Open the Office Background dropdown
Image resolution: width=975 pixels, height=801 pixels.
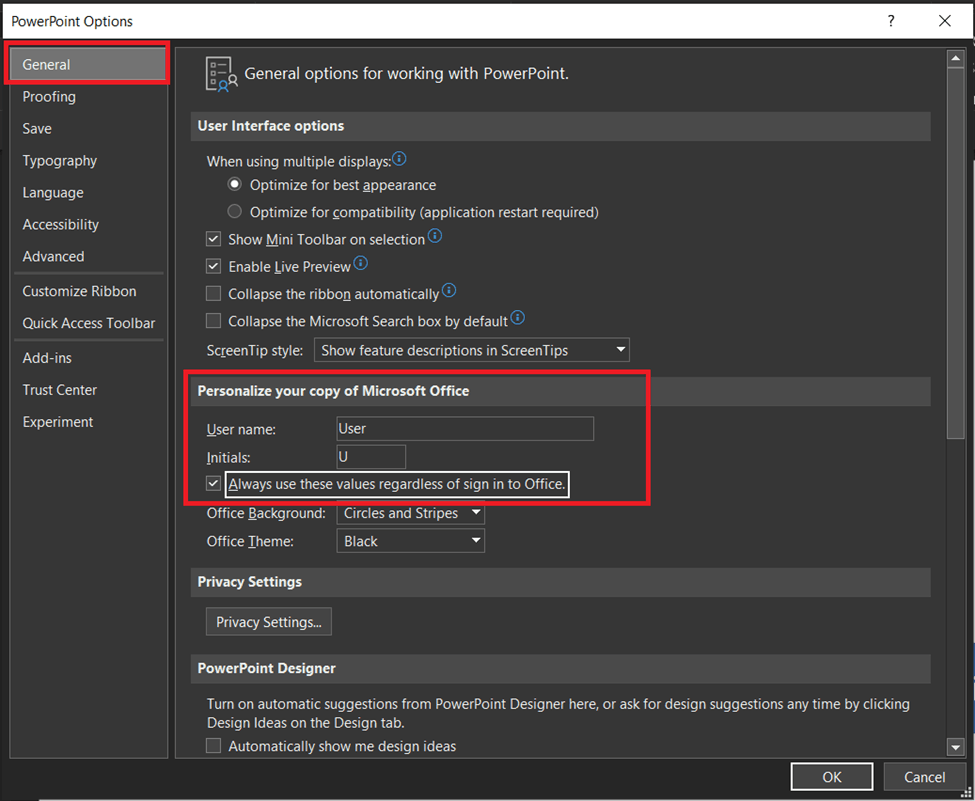pyautogui.click(x=410, y=513)
